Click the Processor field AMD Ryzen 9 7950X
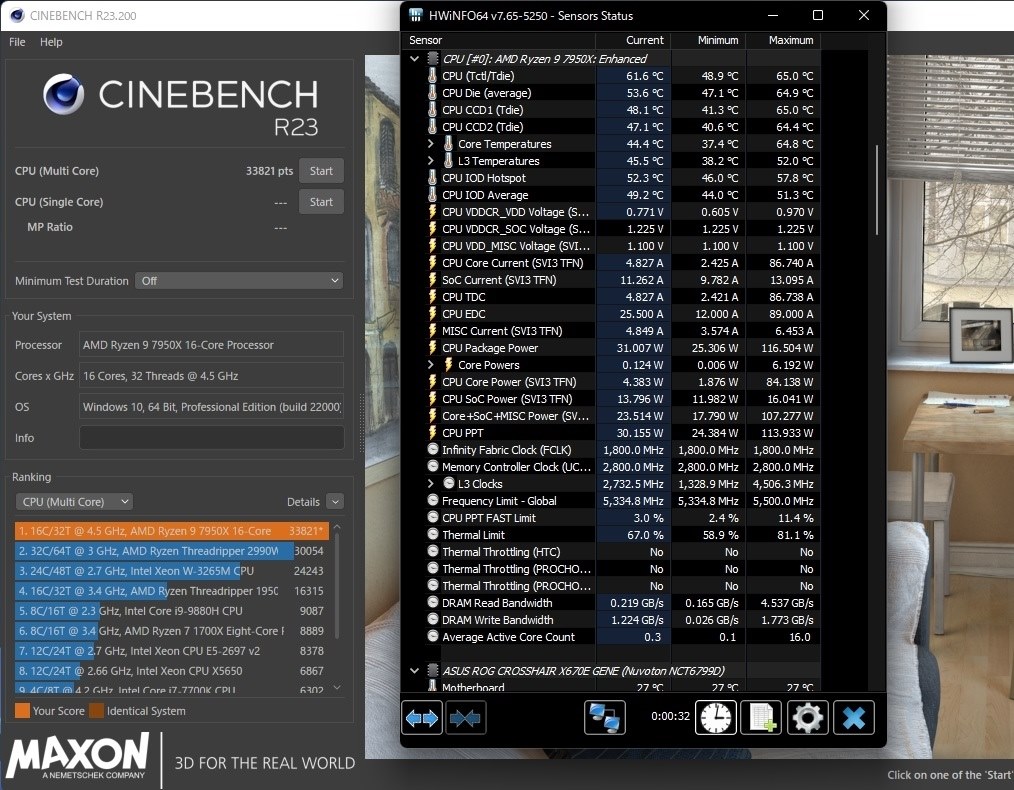The image size is (1014, 790). [x=211, y=345]
